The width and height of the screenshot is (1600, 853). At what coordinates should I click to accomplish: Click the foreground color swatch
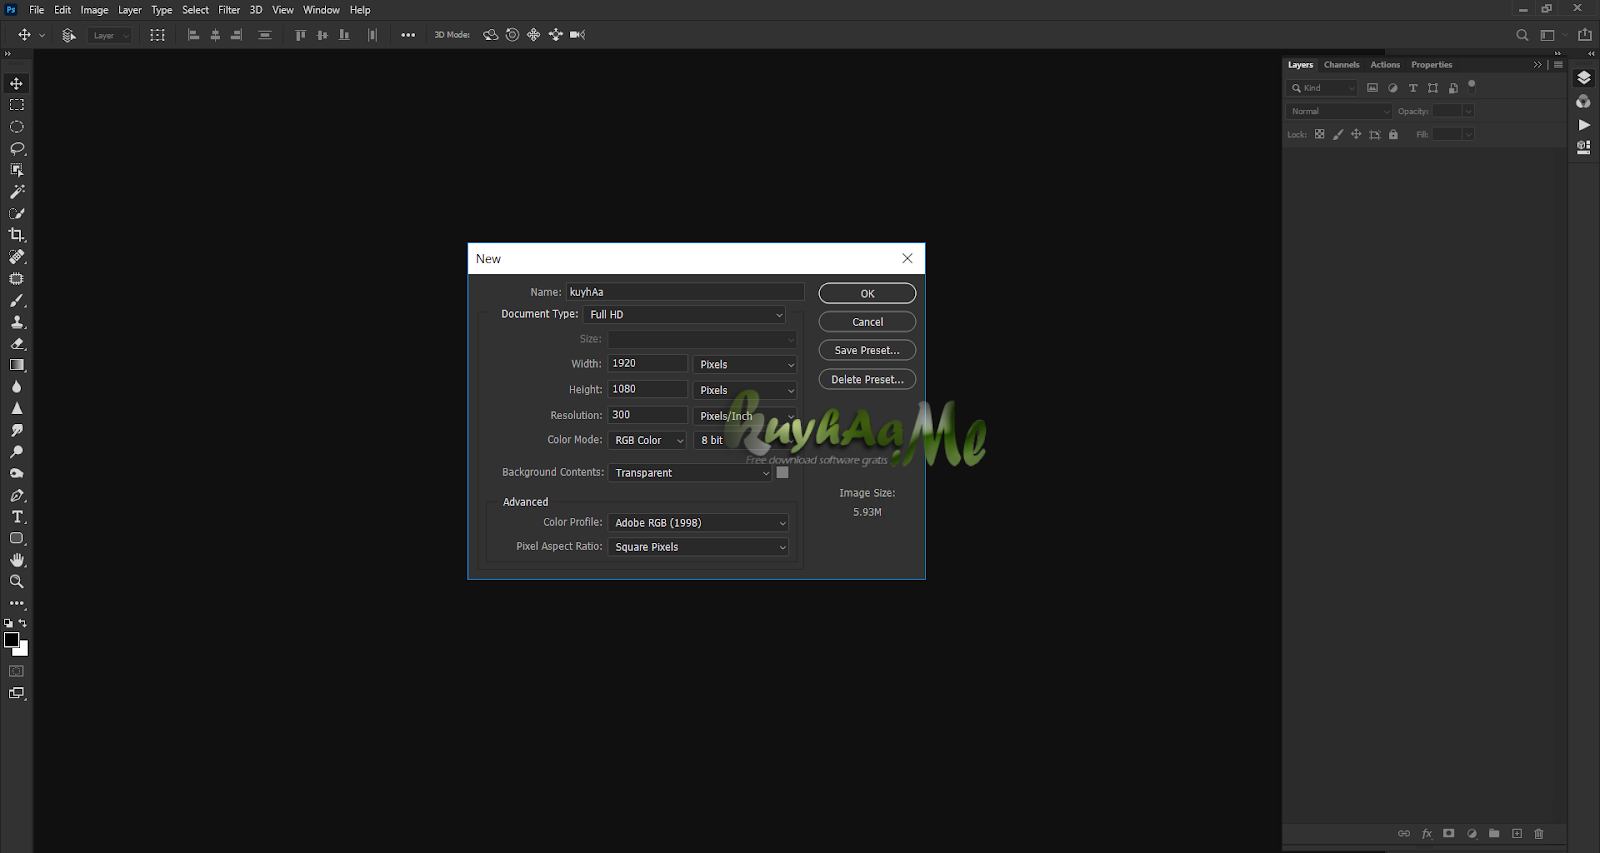tap(11, 639)
